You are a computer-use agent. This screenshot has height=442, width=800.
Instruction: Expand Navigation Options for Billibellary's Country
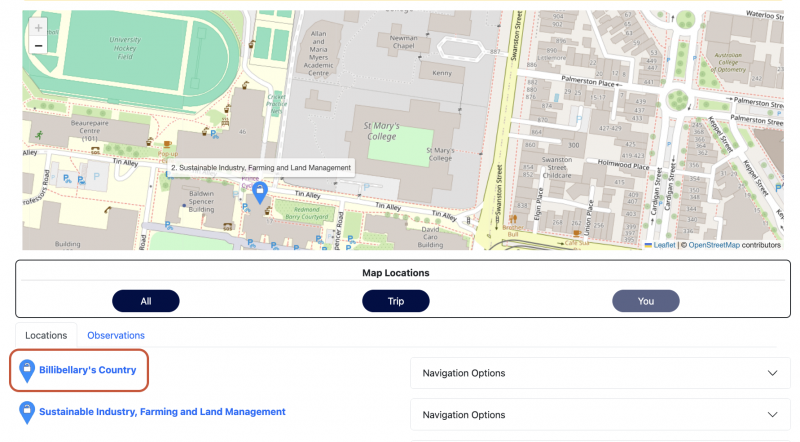point(600,373)
